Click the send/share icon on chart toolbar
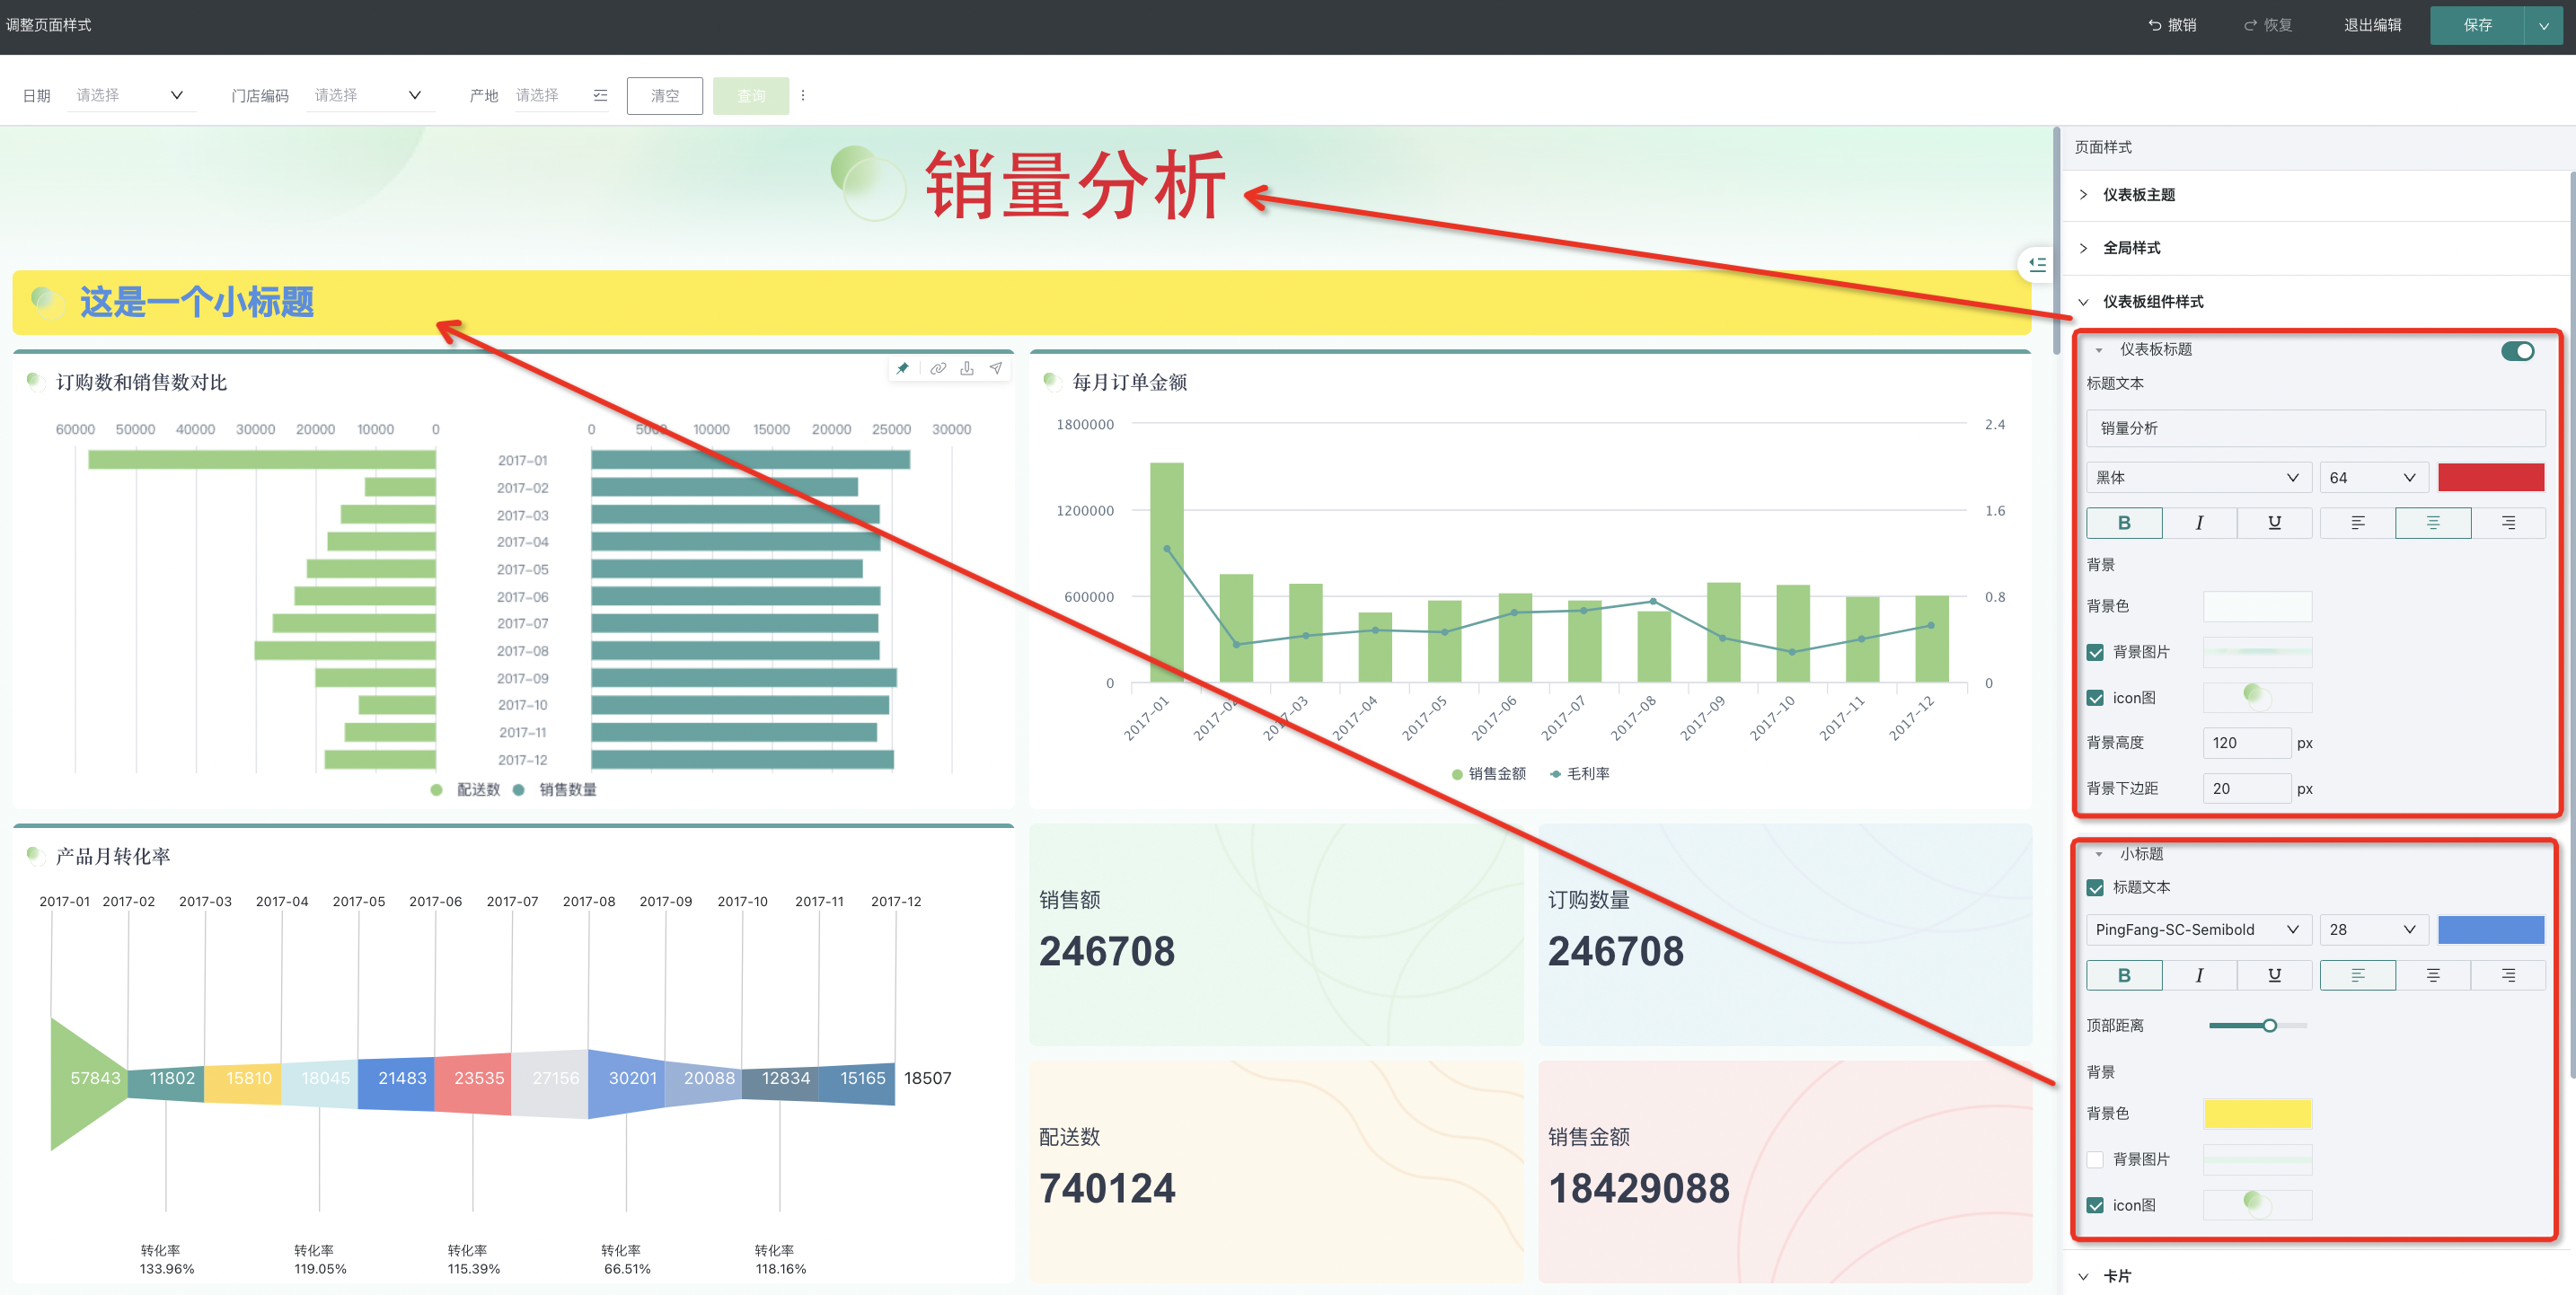The width and height of the screenshot is (2576, 1295). (x=996, y=368)
